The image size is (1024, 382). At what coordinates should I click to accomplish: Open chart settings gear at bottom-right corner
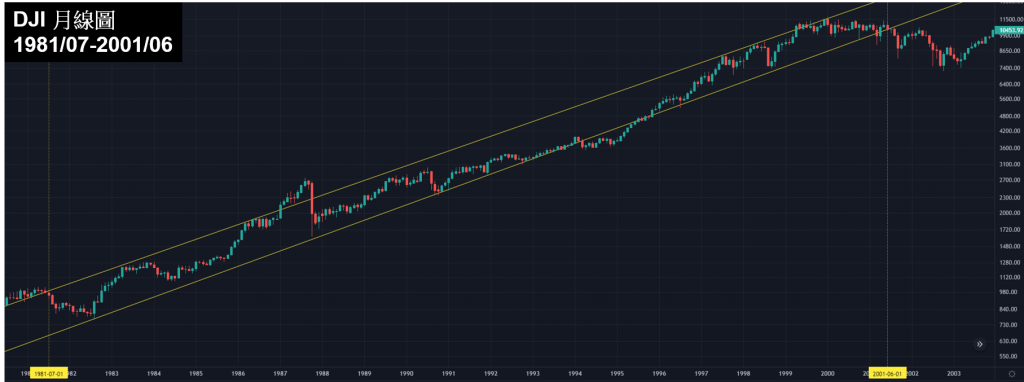[1011, 374]
